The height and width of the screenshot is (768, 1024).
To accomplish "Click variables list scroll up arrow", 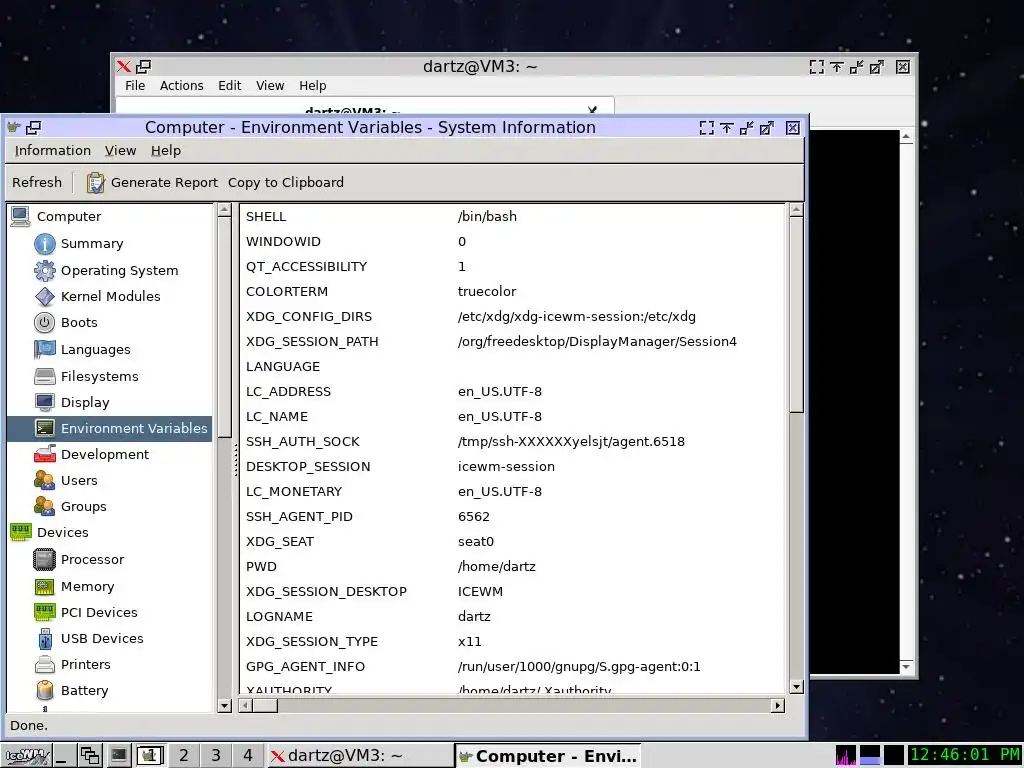I will pos(796,210).
